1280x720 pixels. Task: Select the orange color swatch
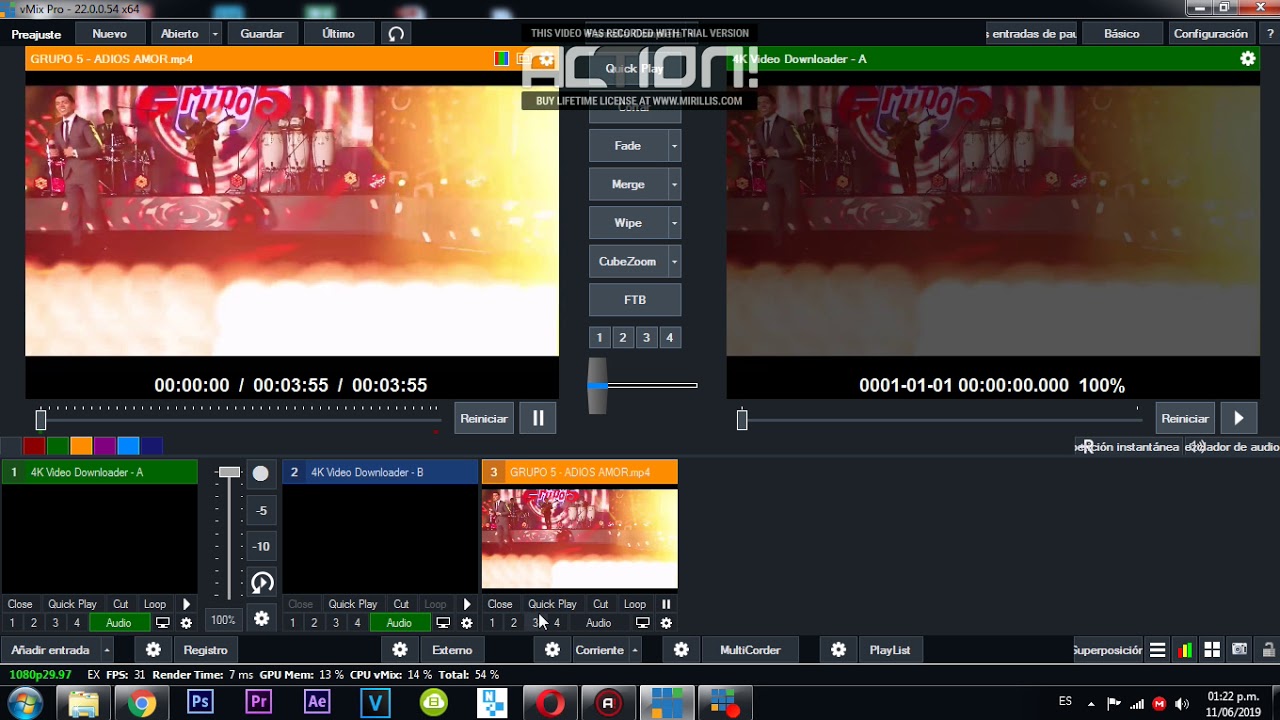81,446
